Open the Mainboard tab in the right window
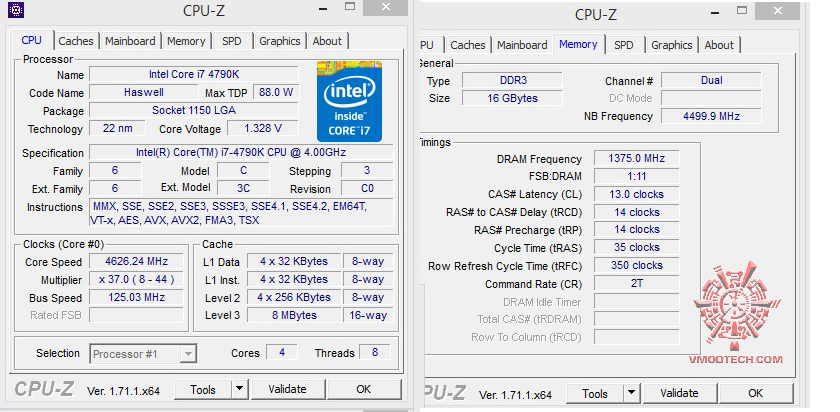The height and width of the screenshot is (412, 840). 522,46
